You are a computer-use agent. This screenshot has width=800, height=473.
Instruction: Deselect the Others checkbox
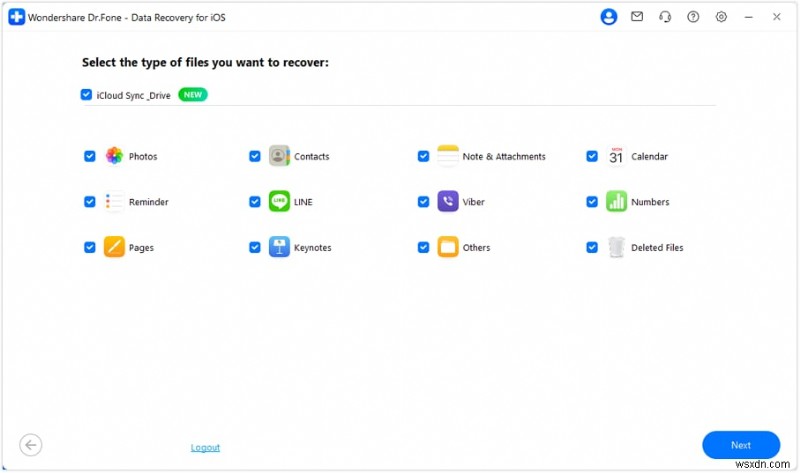click(x=423, y=247)
